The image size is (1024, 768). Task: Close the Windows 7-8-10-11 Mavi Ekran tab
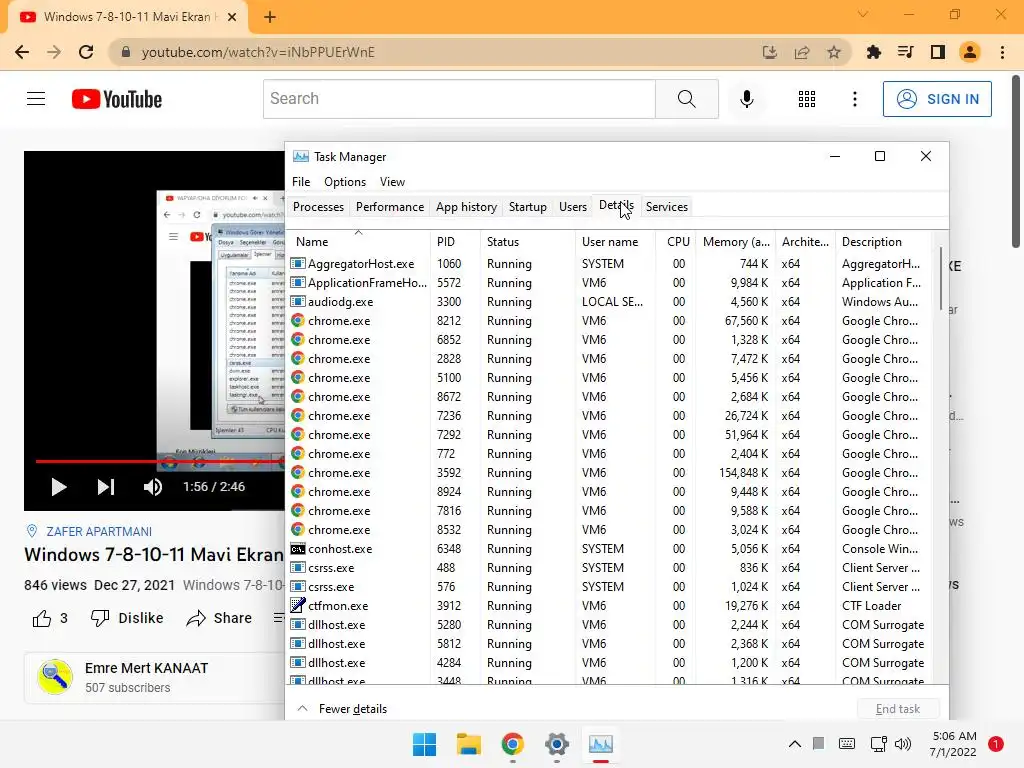coord(232,17)
